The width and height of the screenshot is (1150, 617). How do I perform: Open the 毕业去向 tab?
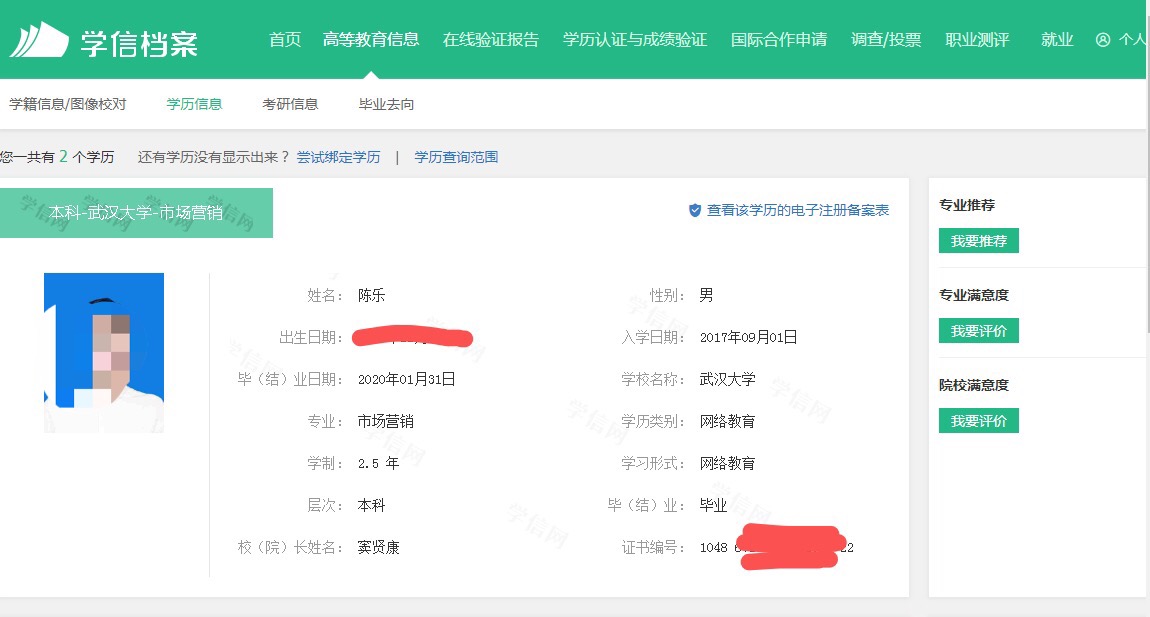(384, 103)
